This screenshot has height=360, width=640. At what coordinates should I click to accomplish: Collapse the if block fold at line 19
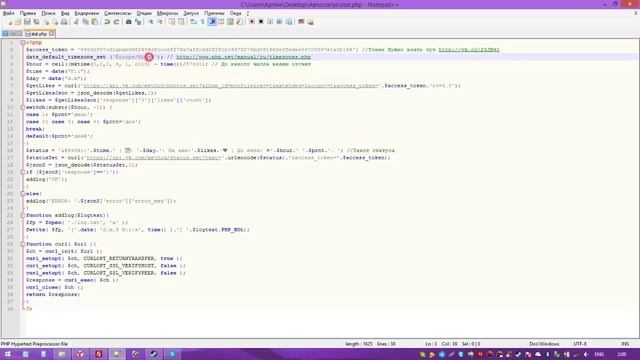(23, 172)
